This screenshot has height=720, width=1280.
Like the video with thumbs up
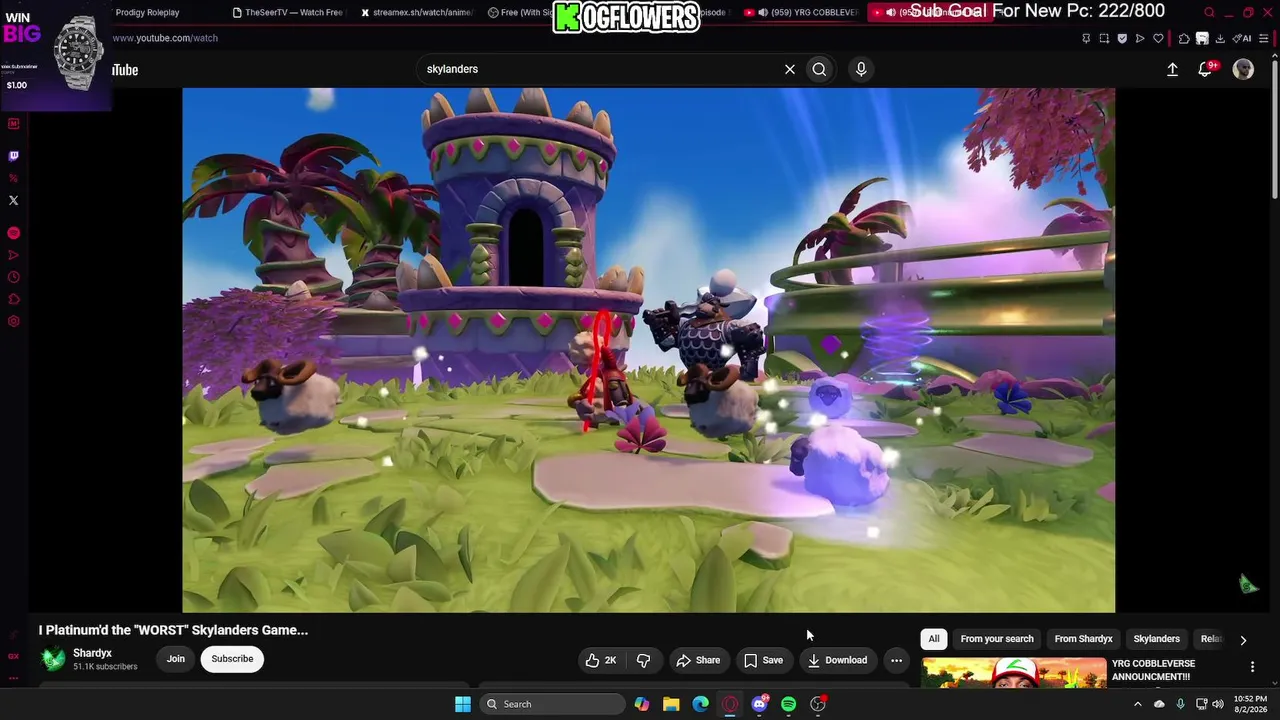[601, 660]
